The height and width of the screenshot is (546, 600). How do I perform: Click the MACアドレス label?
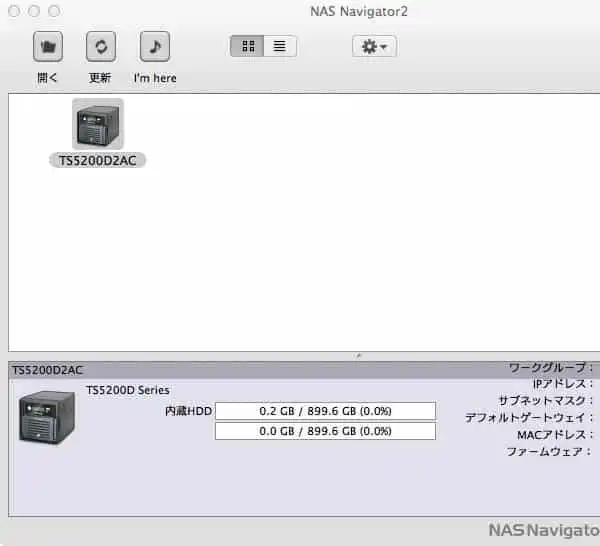tap(555, 435)
